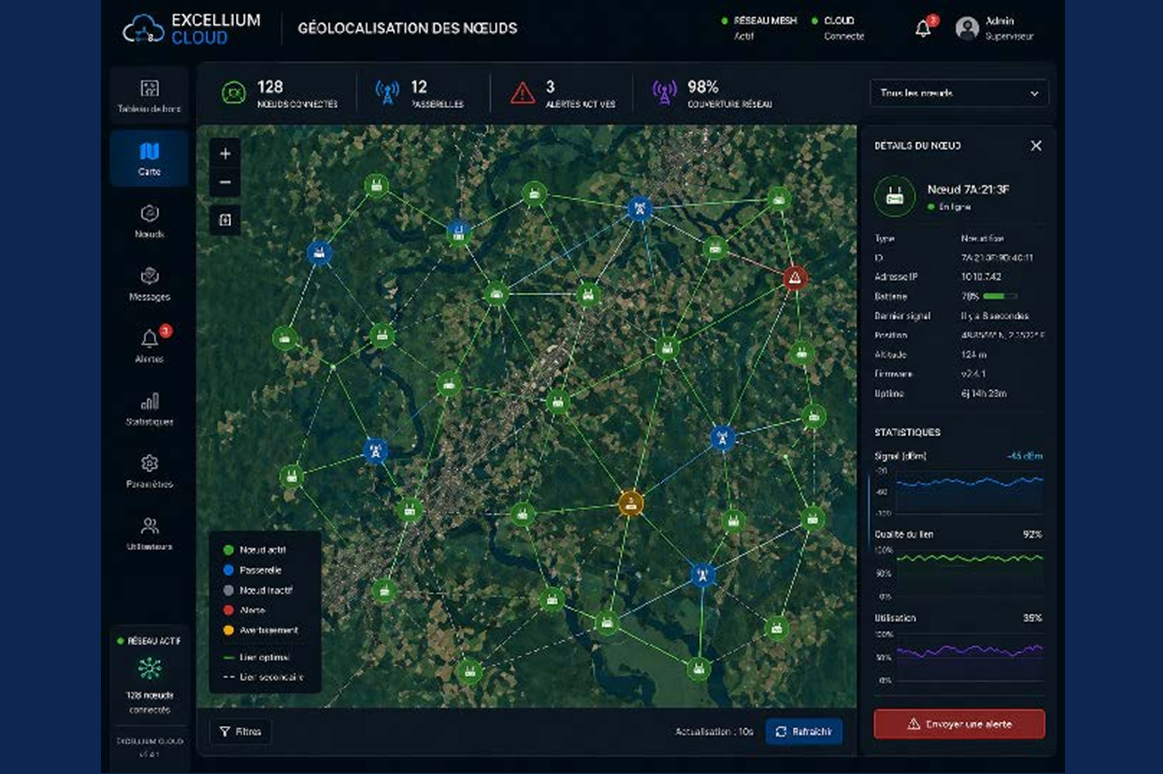Open Paramètres settings
The image size is (1163, 774).
point(149,472)
